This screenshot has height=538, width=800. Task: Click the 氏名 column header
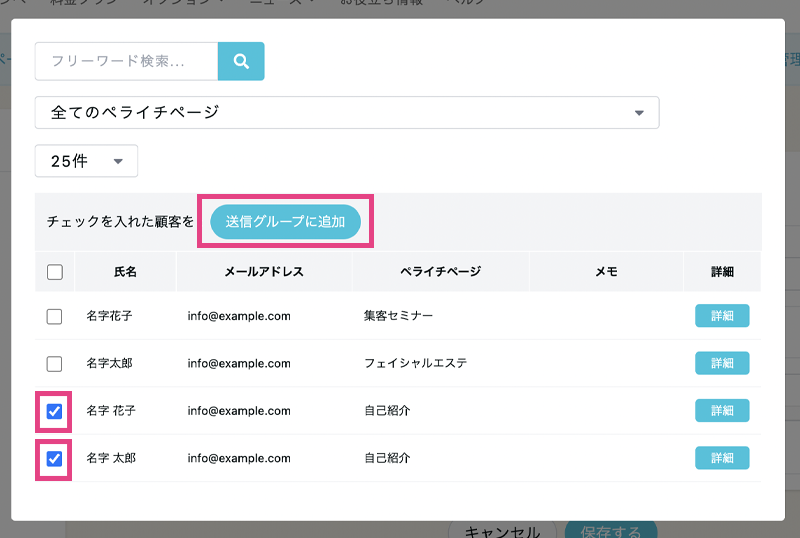pos(125,272)
